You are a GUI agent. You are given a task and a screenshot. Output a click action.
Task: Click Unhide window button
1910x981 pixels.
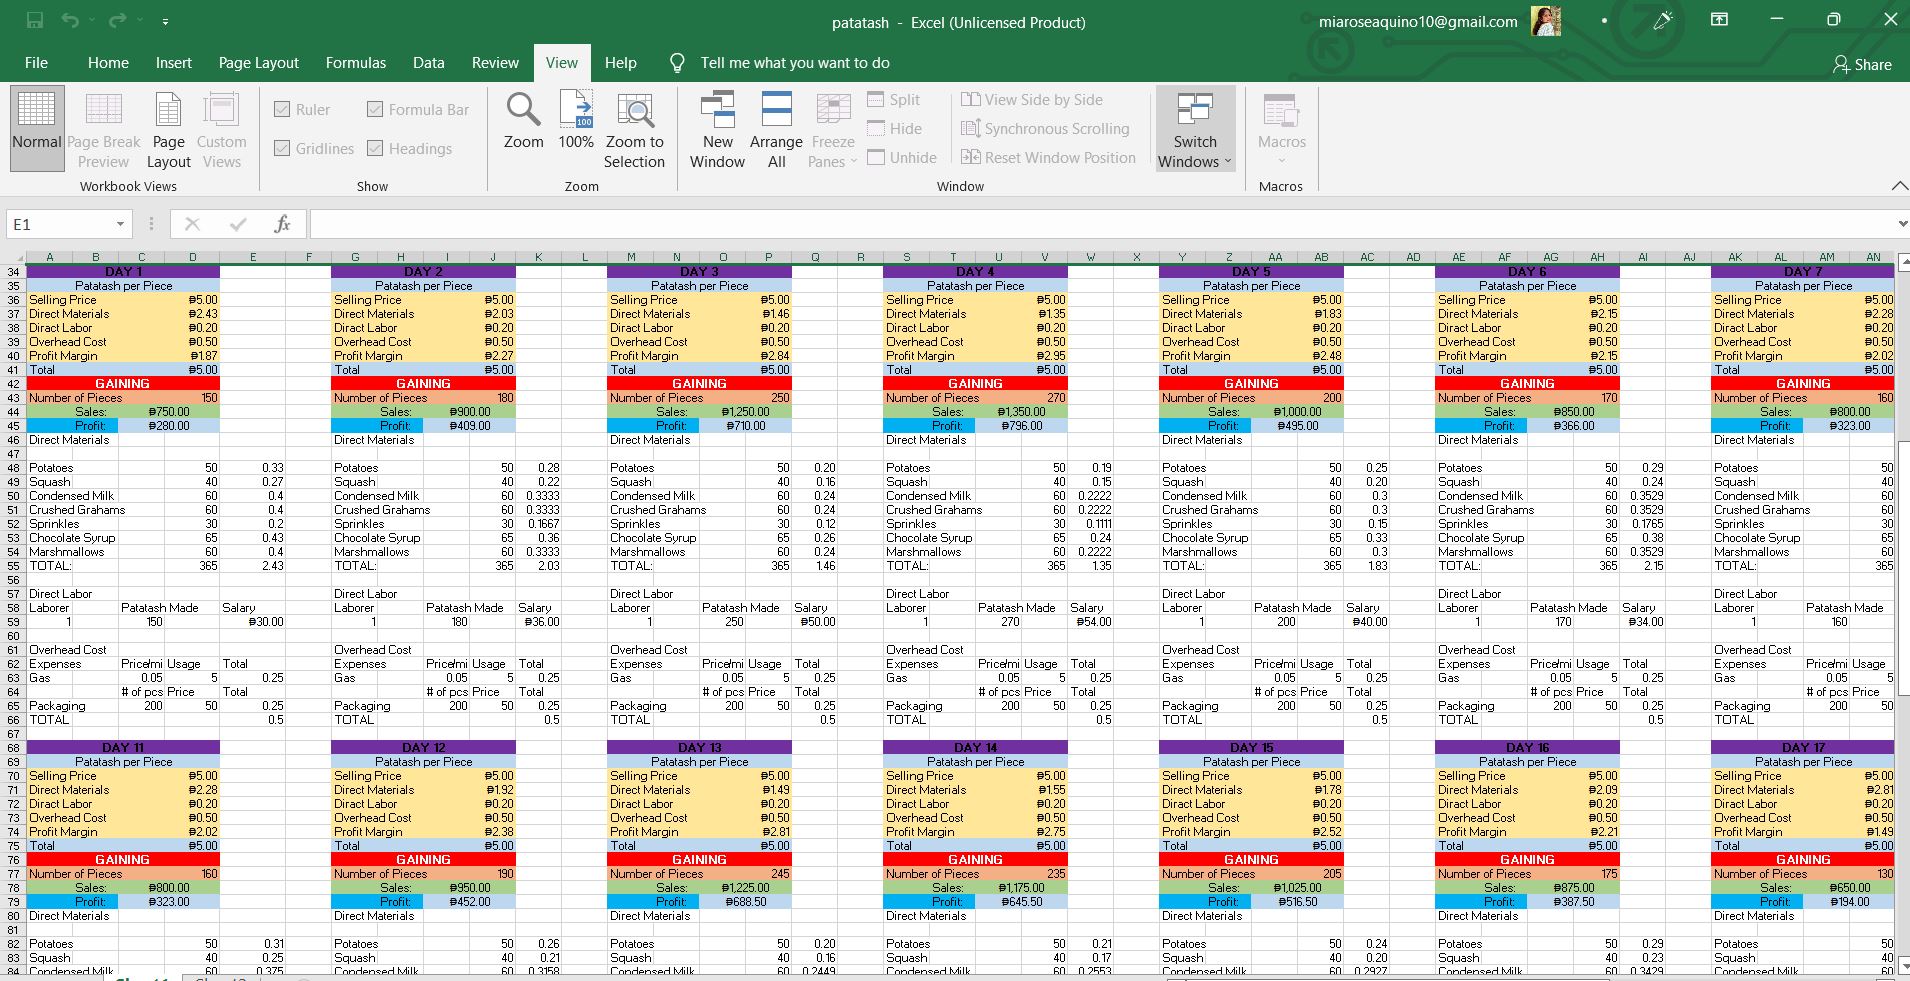click(x=901, y=158)
